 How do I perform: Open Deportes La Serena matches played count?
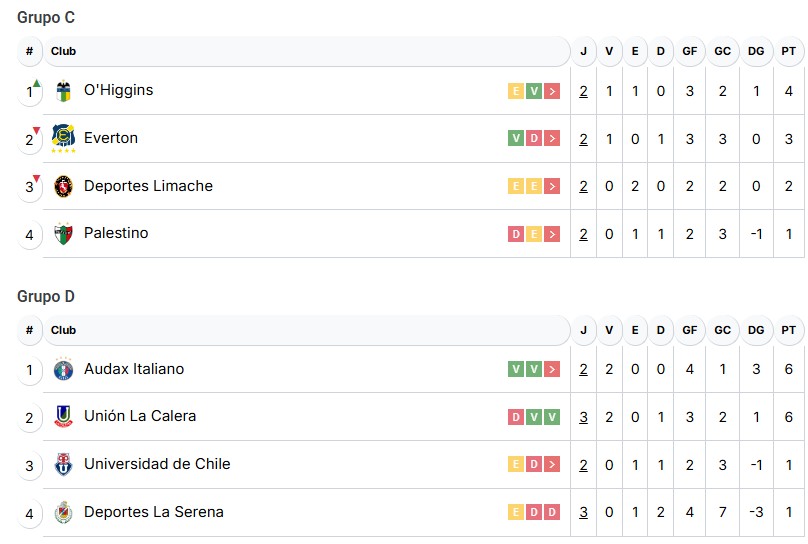coord(584,512)
